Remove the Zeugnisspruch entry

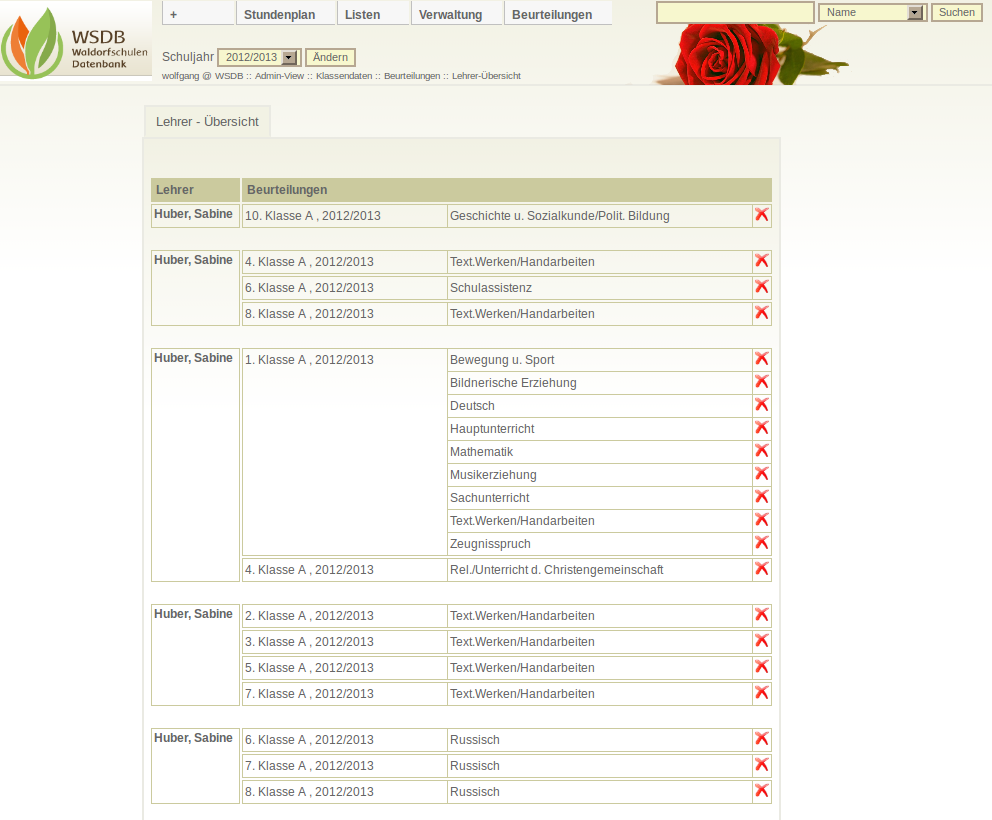coord(762,543)
